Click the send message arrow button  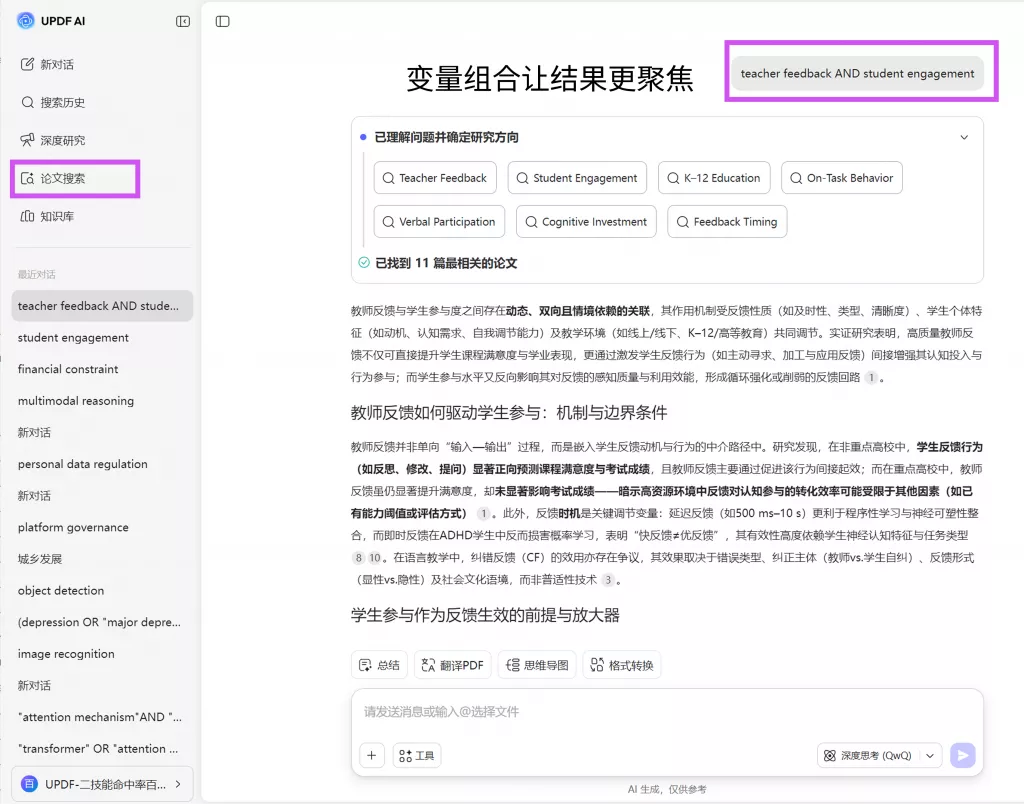tap(962, 756)
